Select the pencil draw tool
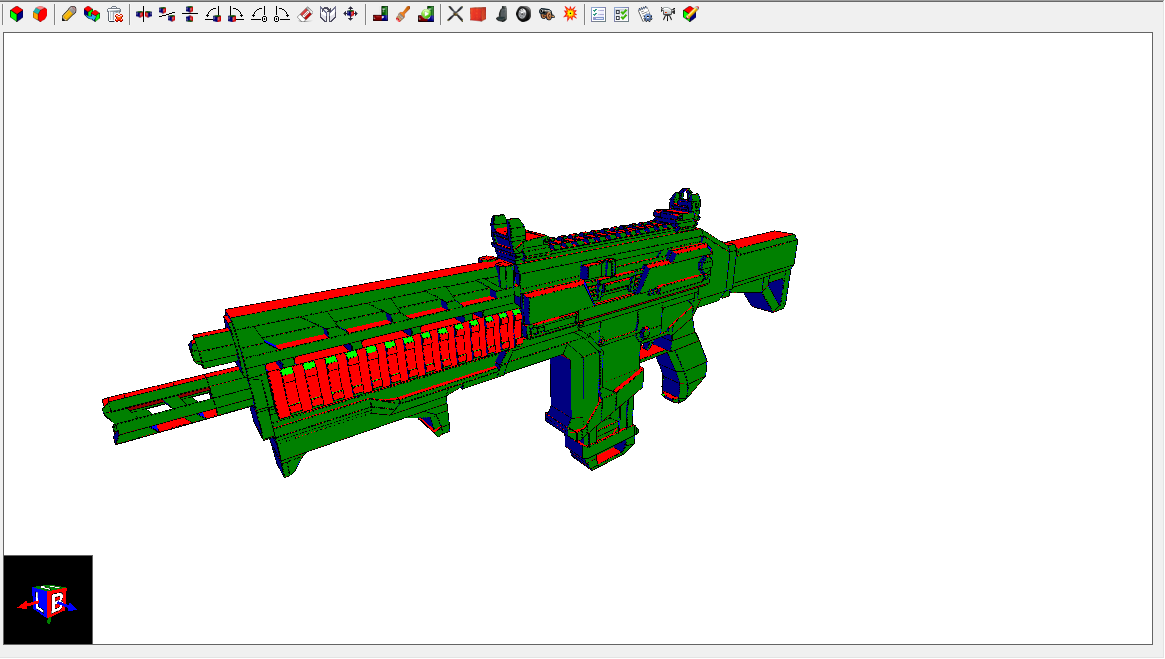 click(68, 14)
